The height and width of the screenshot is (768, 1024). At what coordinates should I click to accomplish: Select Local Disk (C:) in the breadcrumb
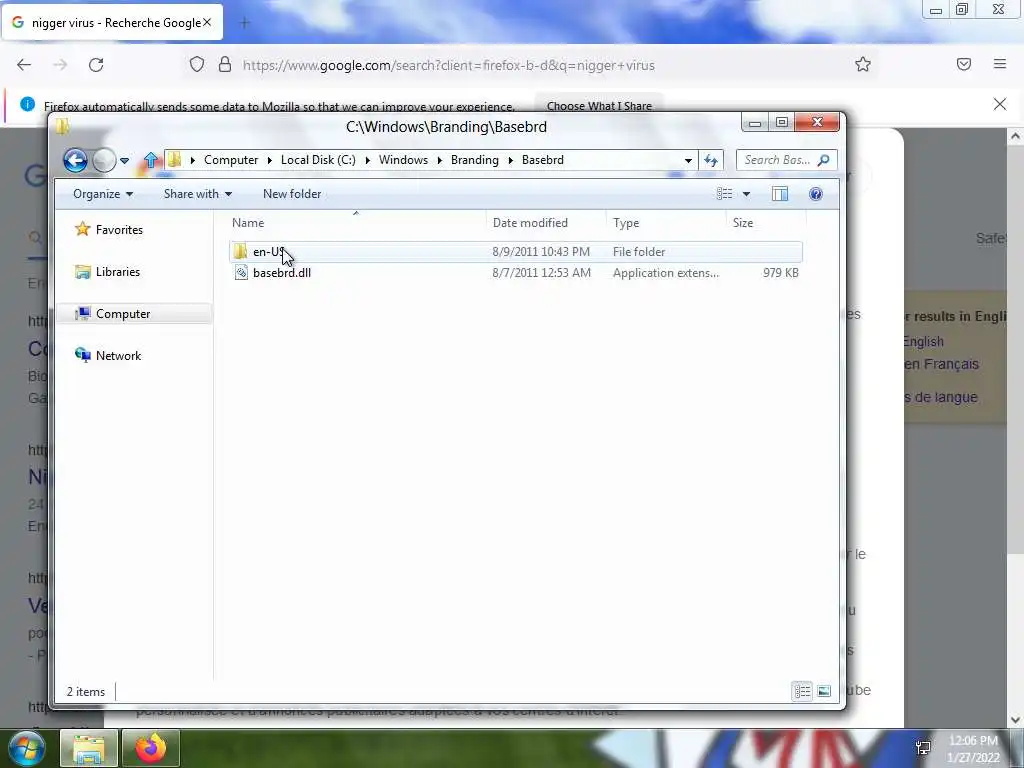tap(318, 160)
